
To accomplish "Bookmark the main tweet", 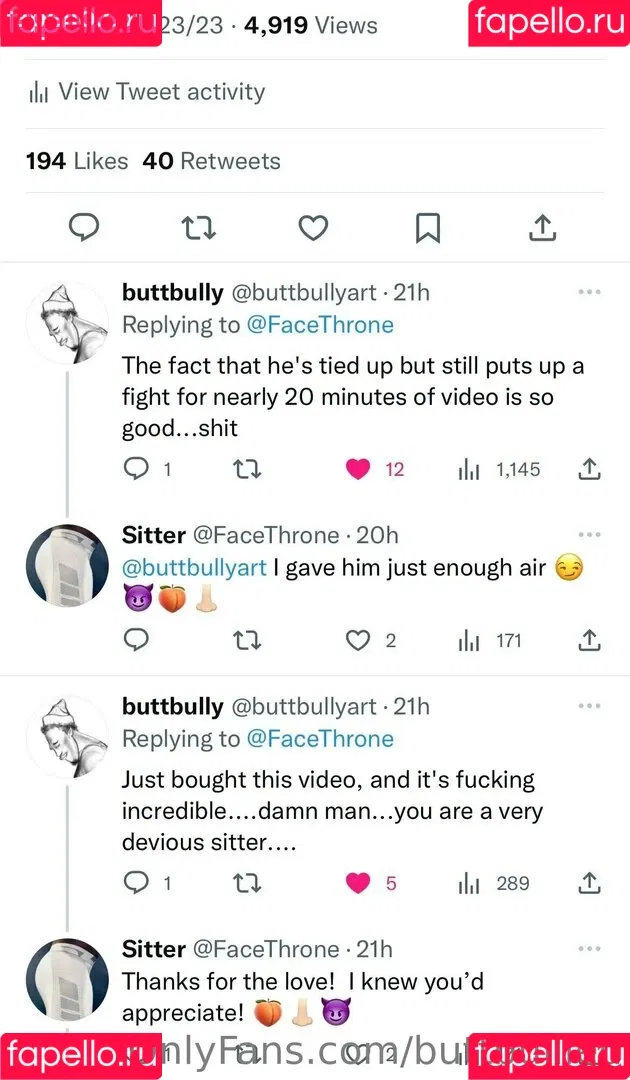I will coord(427,228).
